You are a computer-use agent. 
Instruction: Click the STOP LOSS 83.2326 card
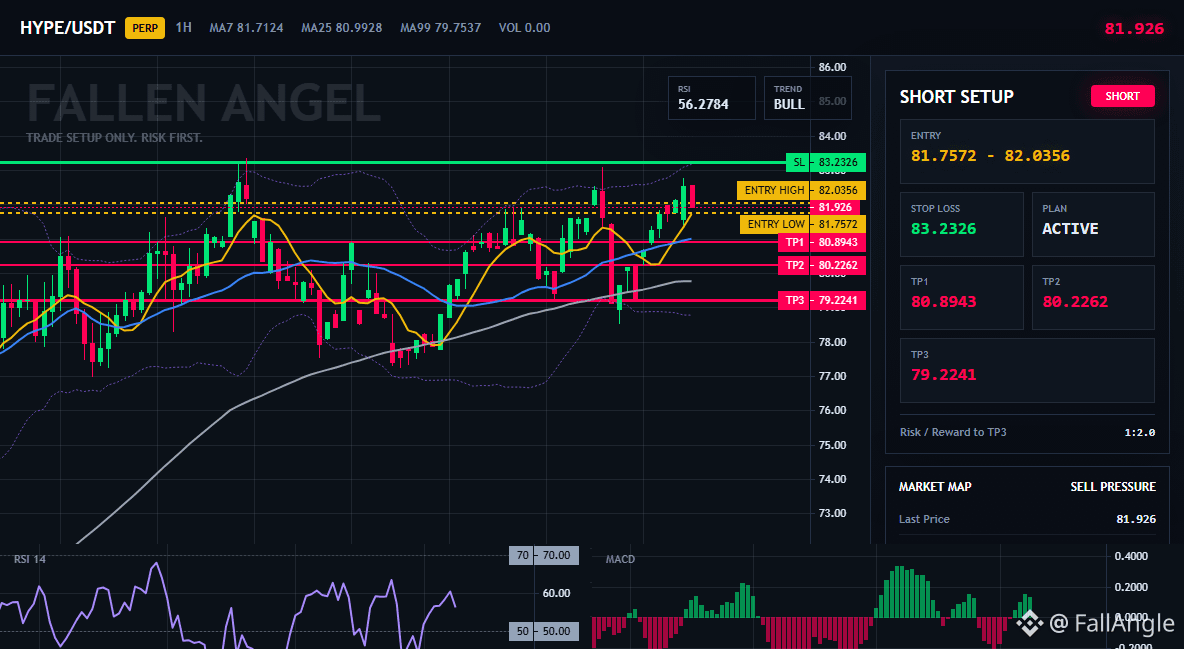point(962,224)
